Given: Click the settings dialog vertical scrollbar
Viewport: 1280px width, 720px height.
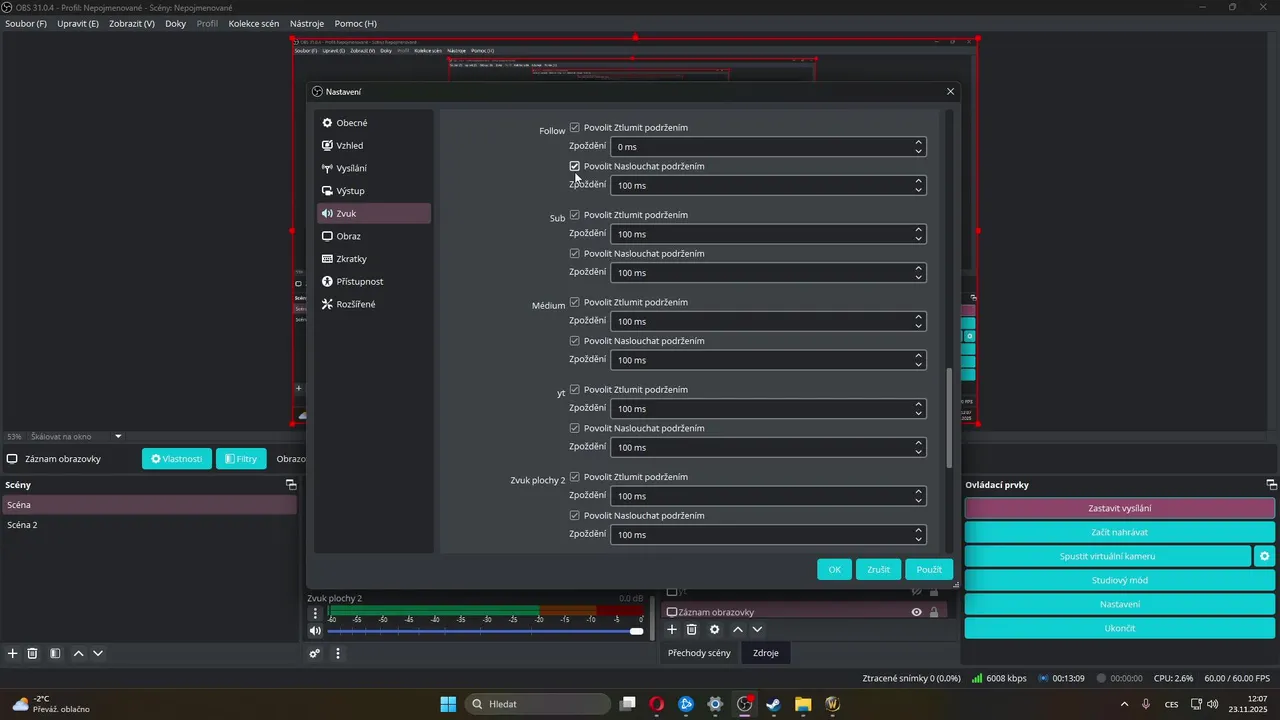Looking at the screenshot, I should 950,416.
